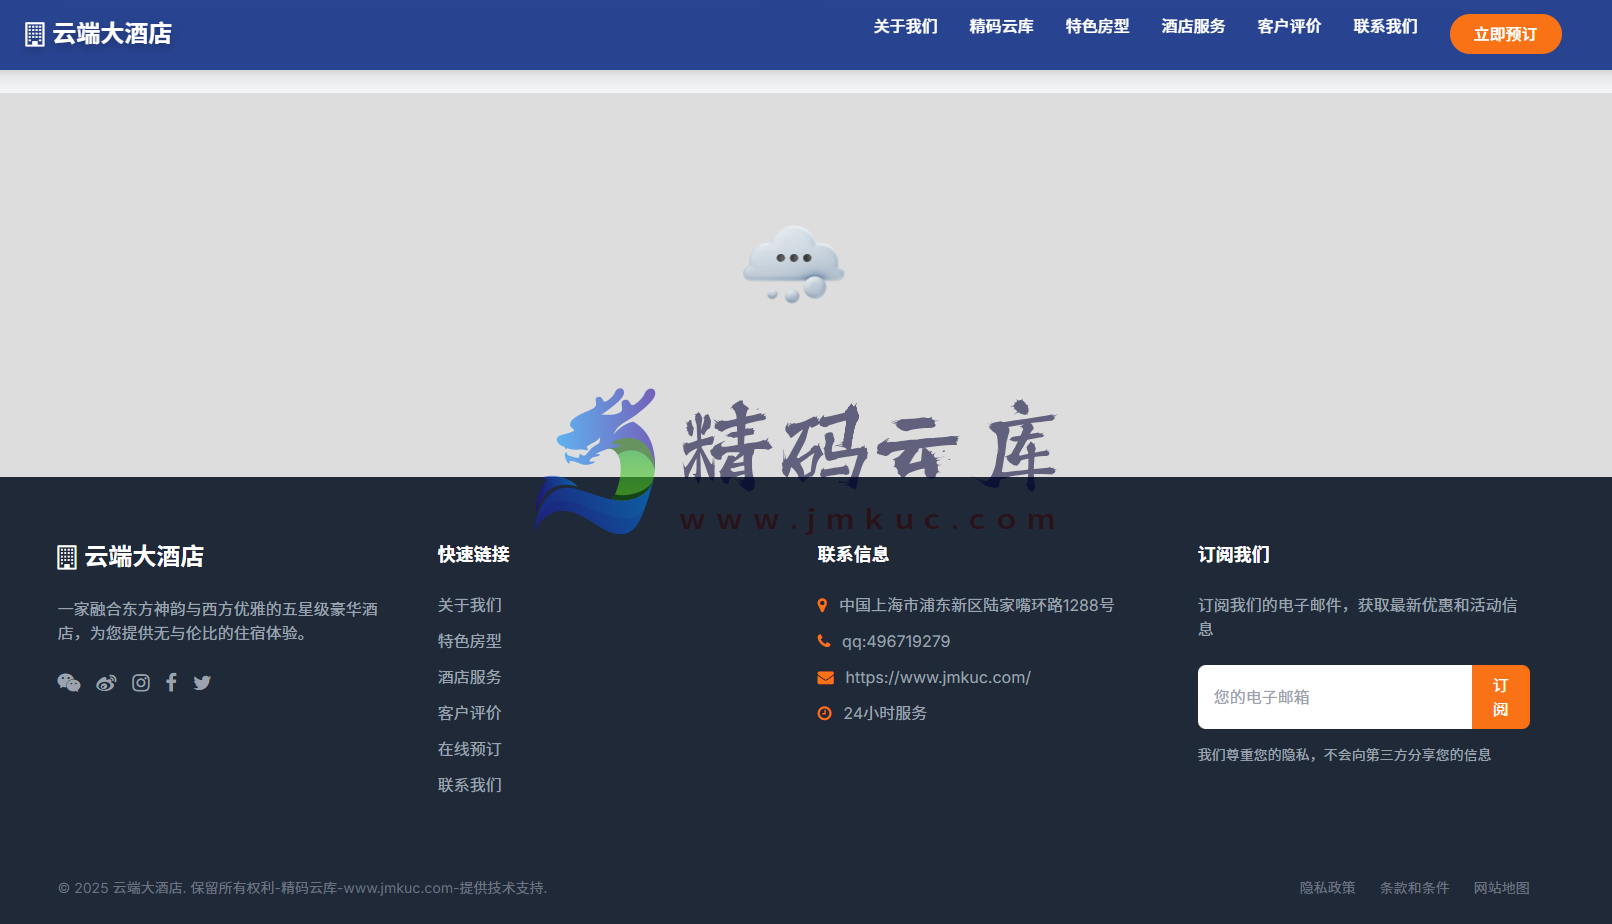Open the Twitter social icon
This screenshot has height=924, width=1612.
[x=202, y=683]
